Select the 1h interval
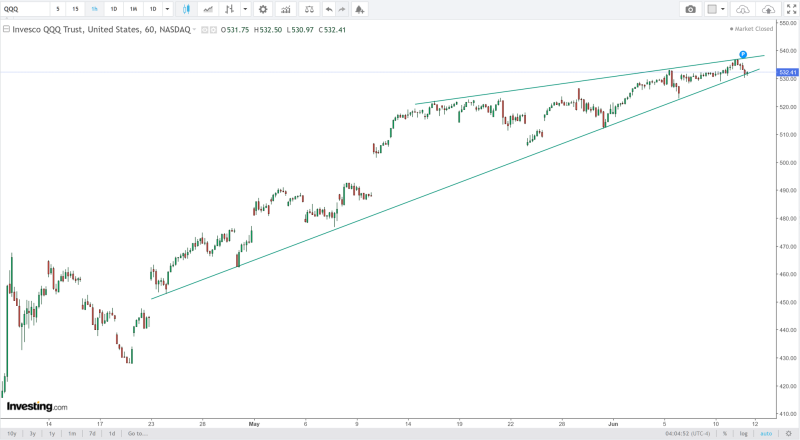Viewport: 800px width, 440px height. [94, 9]
